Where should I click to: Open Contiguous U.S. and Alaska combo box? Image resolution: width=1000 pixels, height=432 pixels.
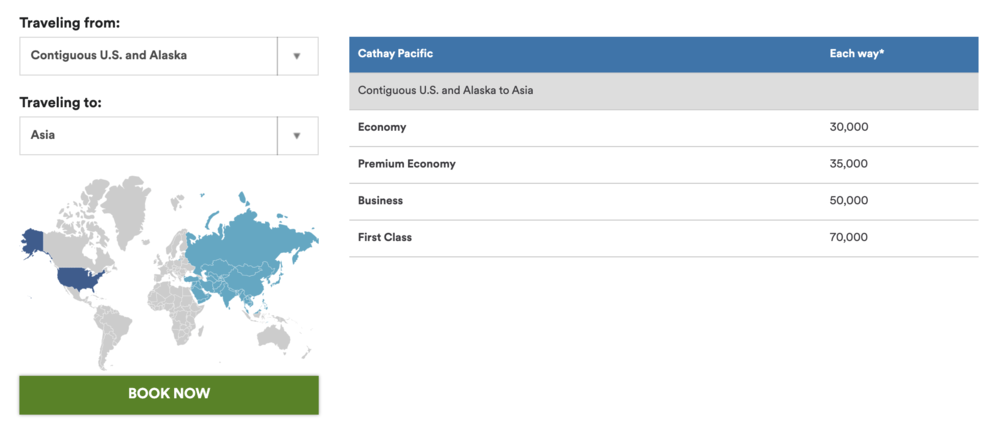(148, 56)
